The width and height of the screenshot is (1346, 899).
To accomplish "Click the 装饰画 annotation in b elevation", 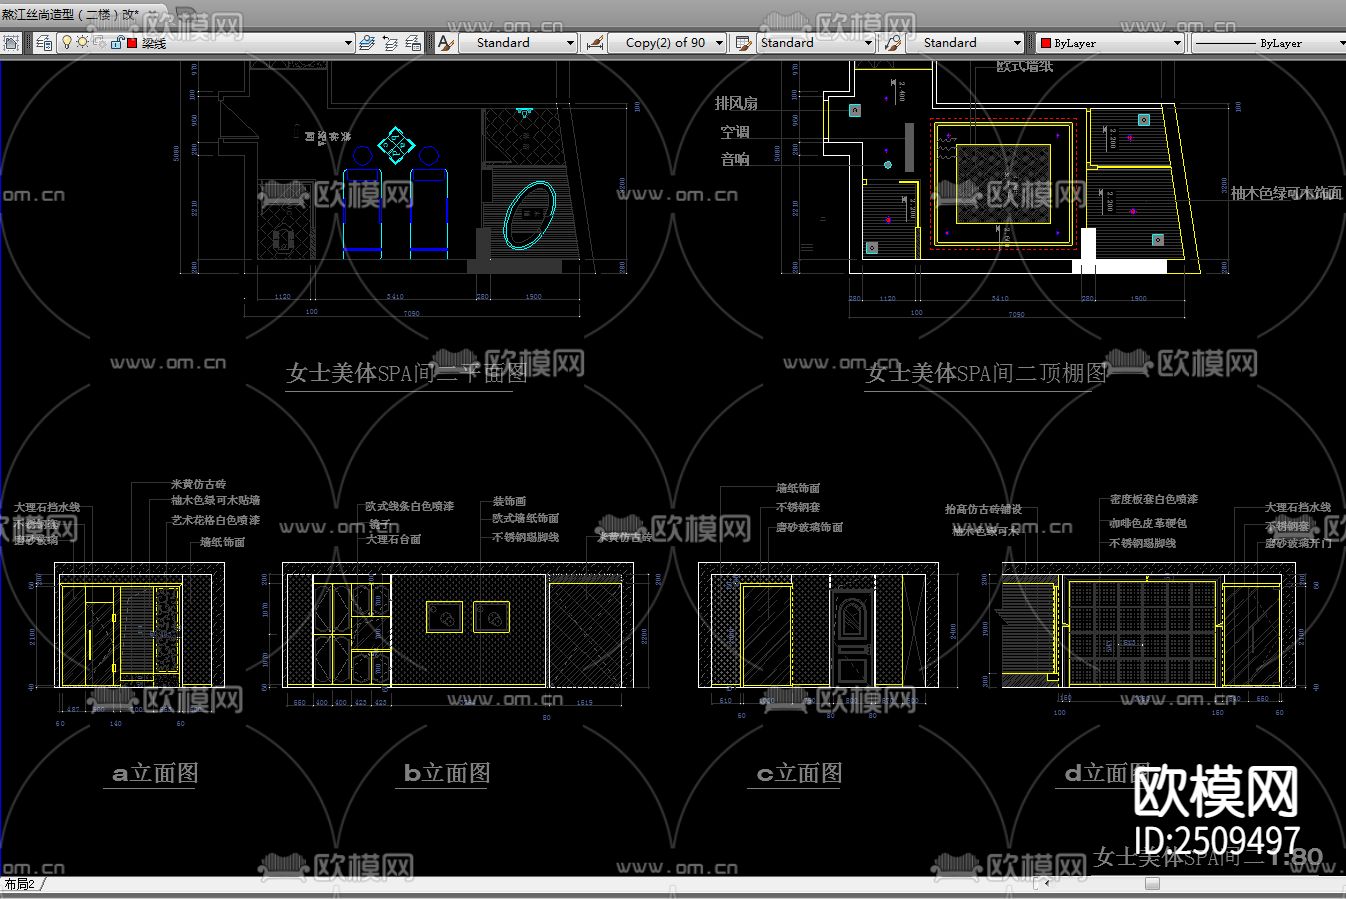I will click(509, 501).
